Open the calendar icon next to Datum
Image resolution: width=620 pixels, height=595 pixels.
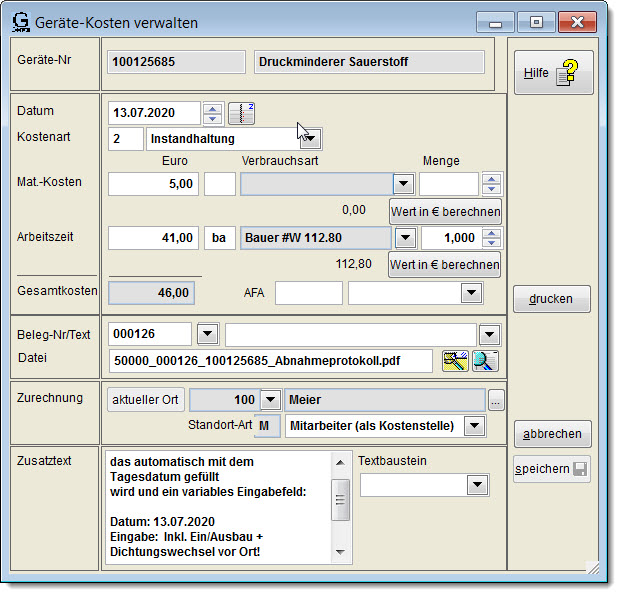click(x=242, y=113)
